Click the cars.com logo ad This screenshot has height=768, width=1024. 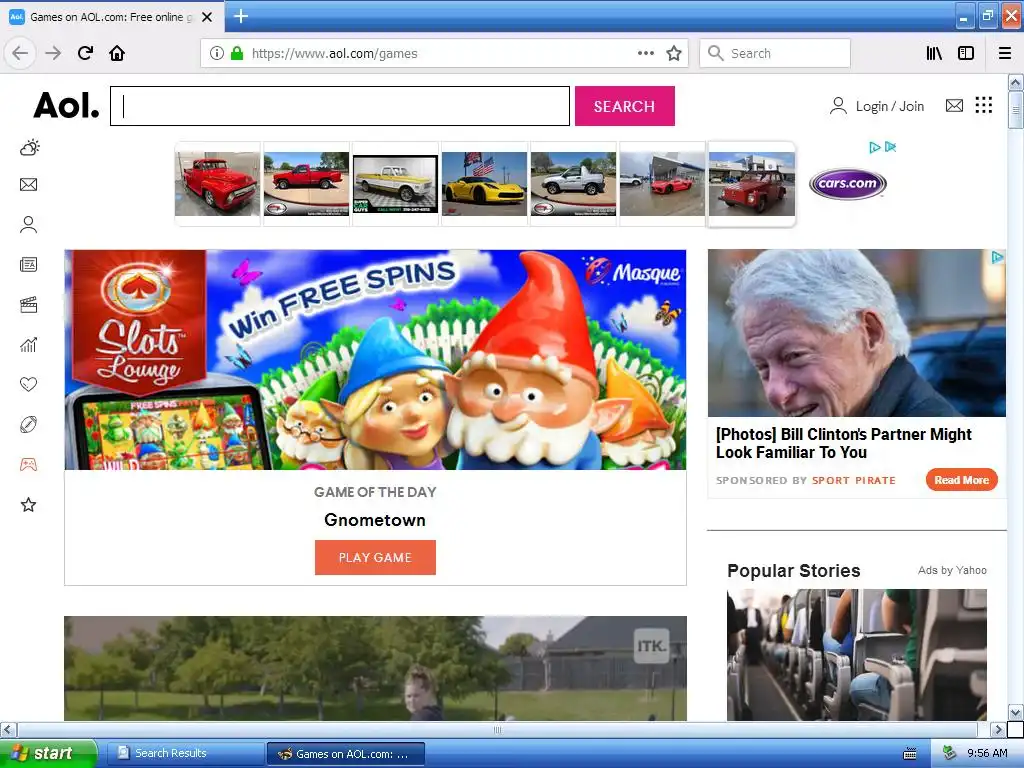pos(847,184)
